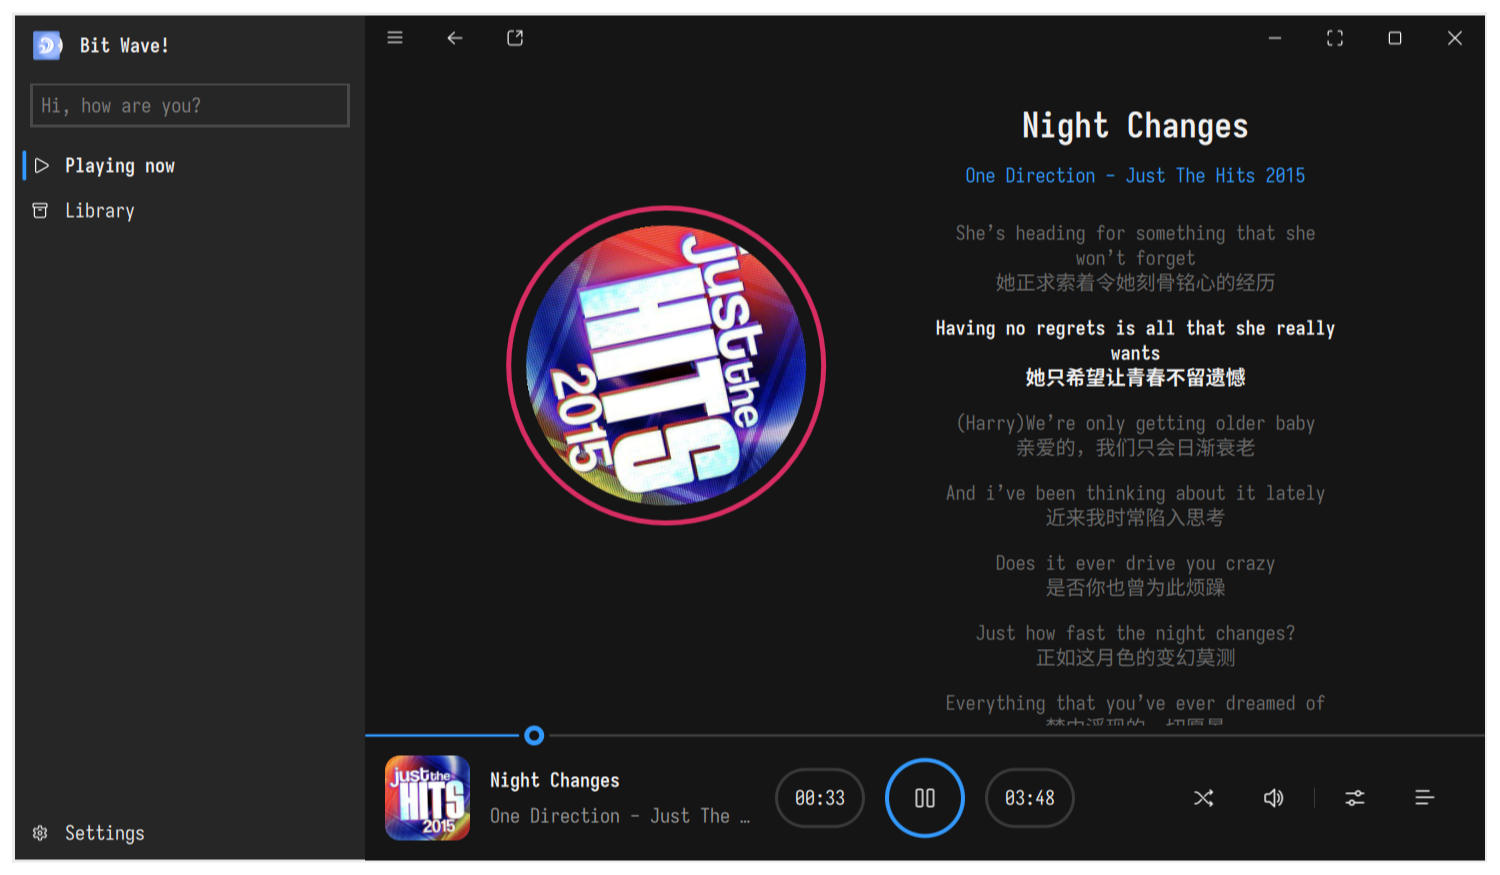
Task: Open Settings in the sidebar
Action: pyautogui.click(x=190, y=833)
